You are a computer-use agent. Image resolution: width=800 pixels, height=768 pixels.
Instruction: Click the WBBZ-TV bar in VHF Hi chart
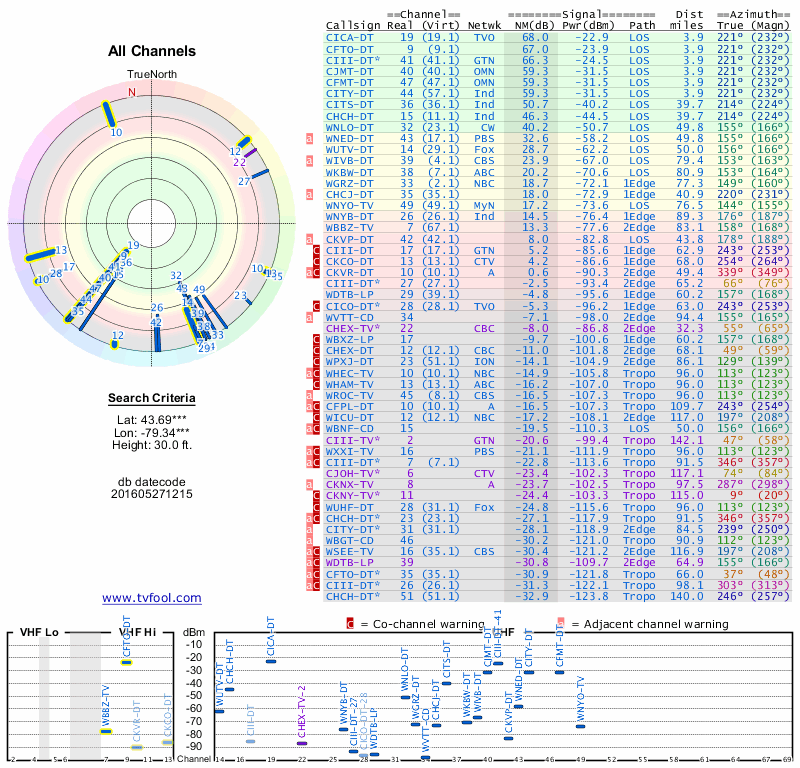[x=107, y=731]
